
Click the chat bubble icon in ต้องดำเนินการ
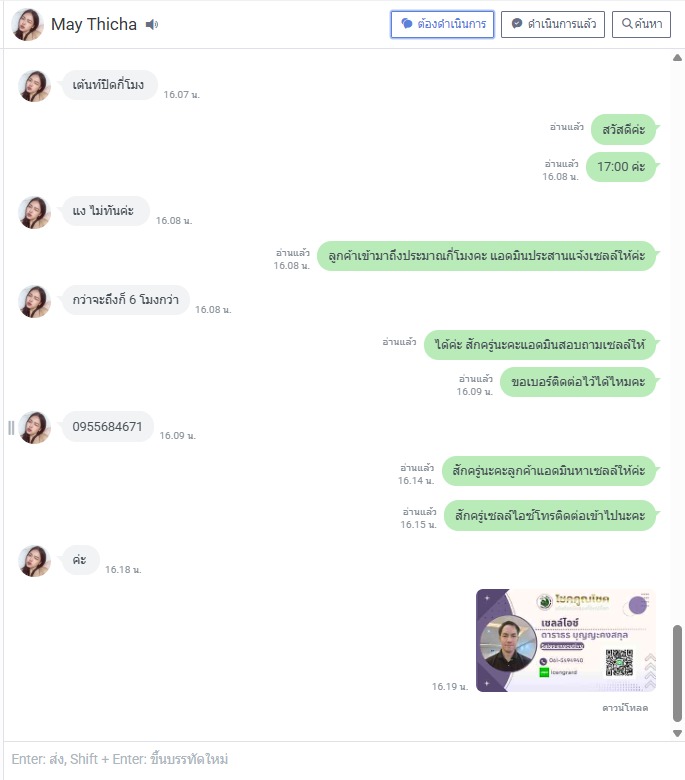coord(407,23)
